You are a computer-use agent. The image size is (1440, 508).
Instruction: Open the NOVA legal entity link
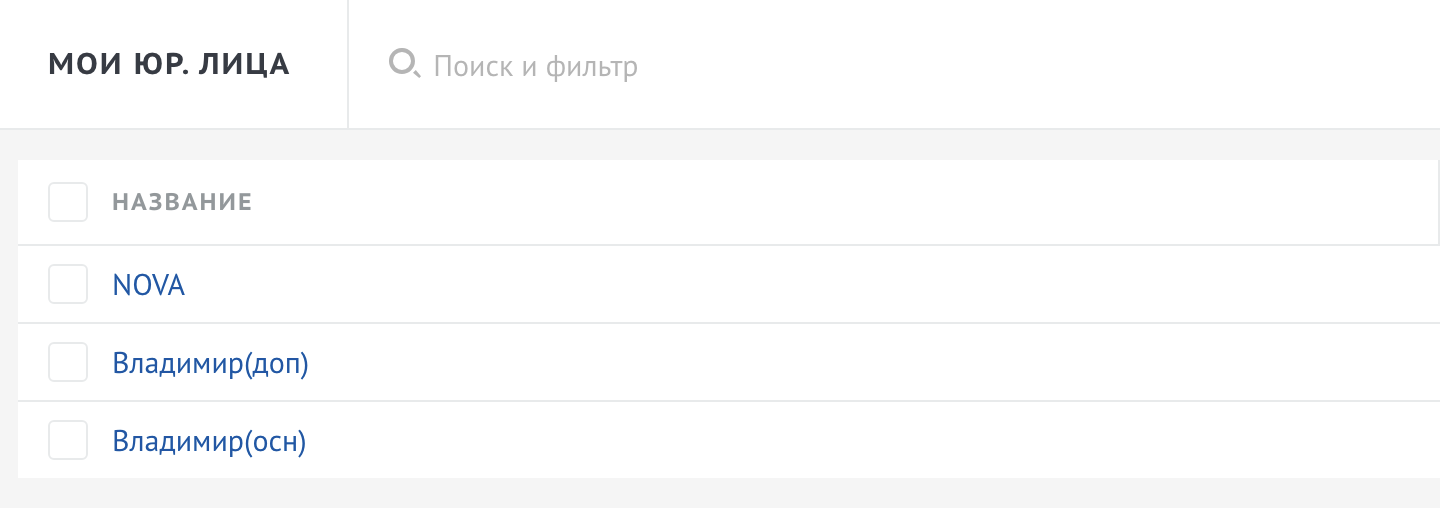(x=149, y=285)
